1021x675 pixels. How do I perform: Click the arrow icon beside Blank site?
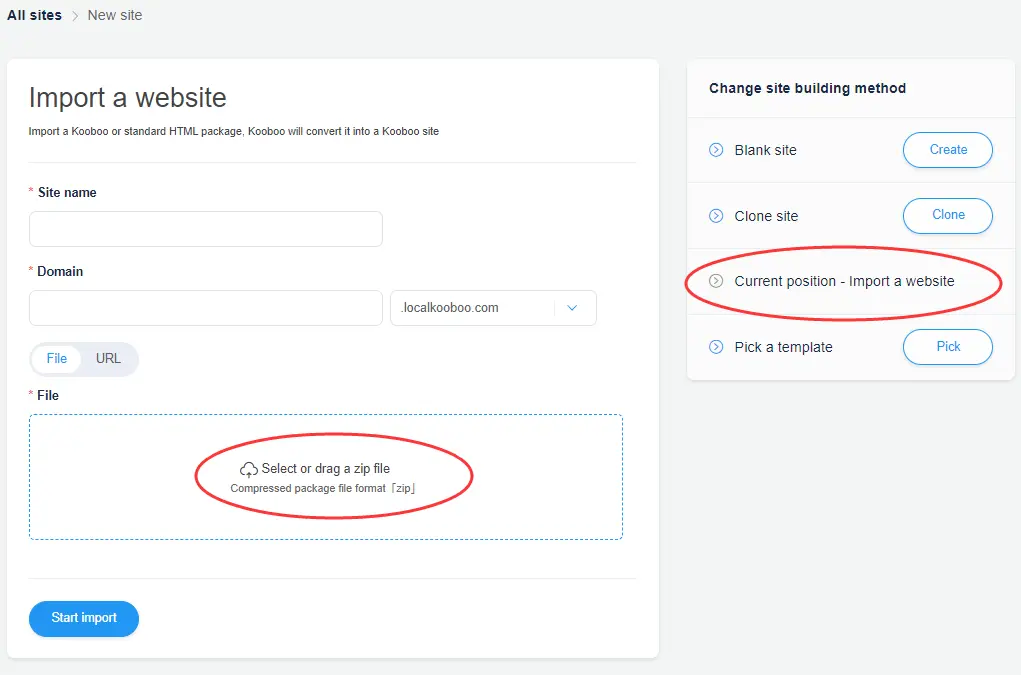(716, 150)
